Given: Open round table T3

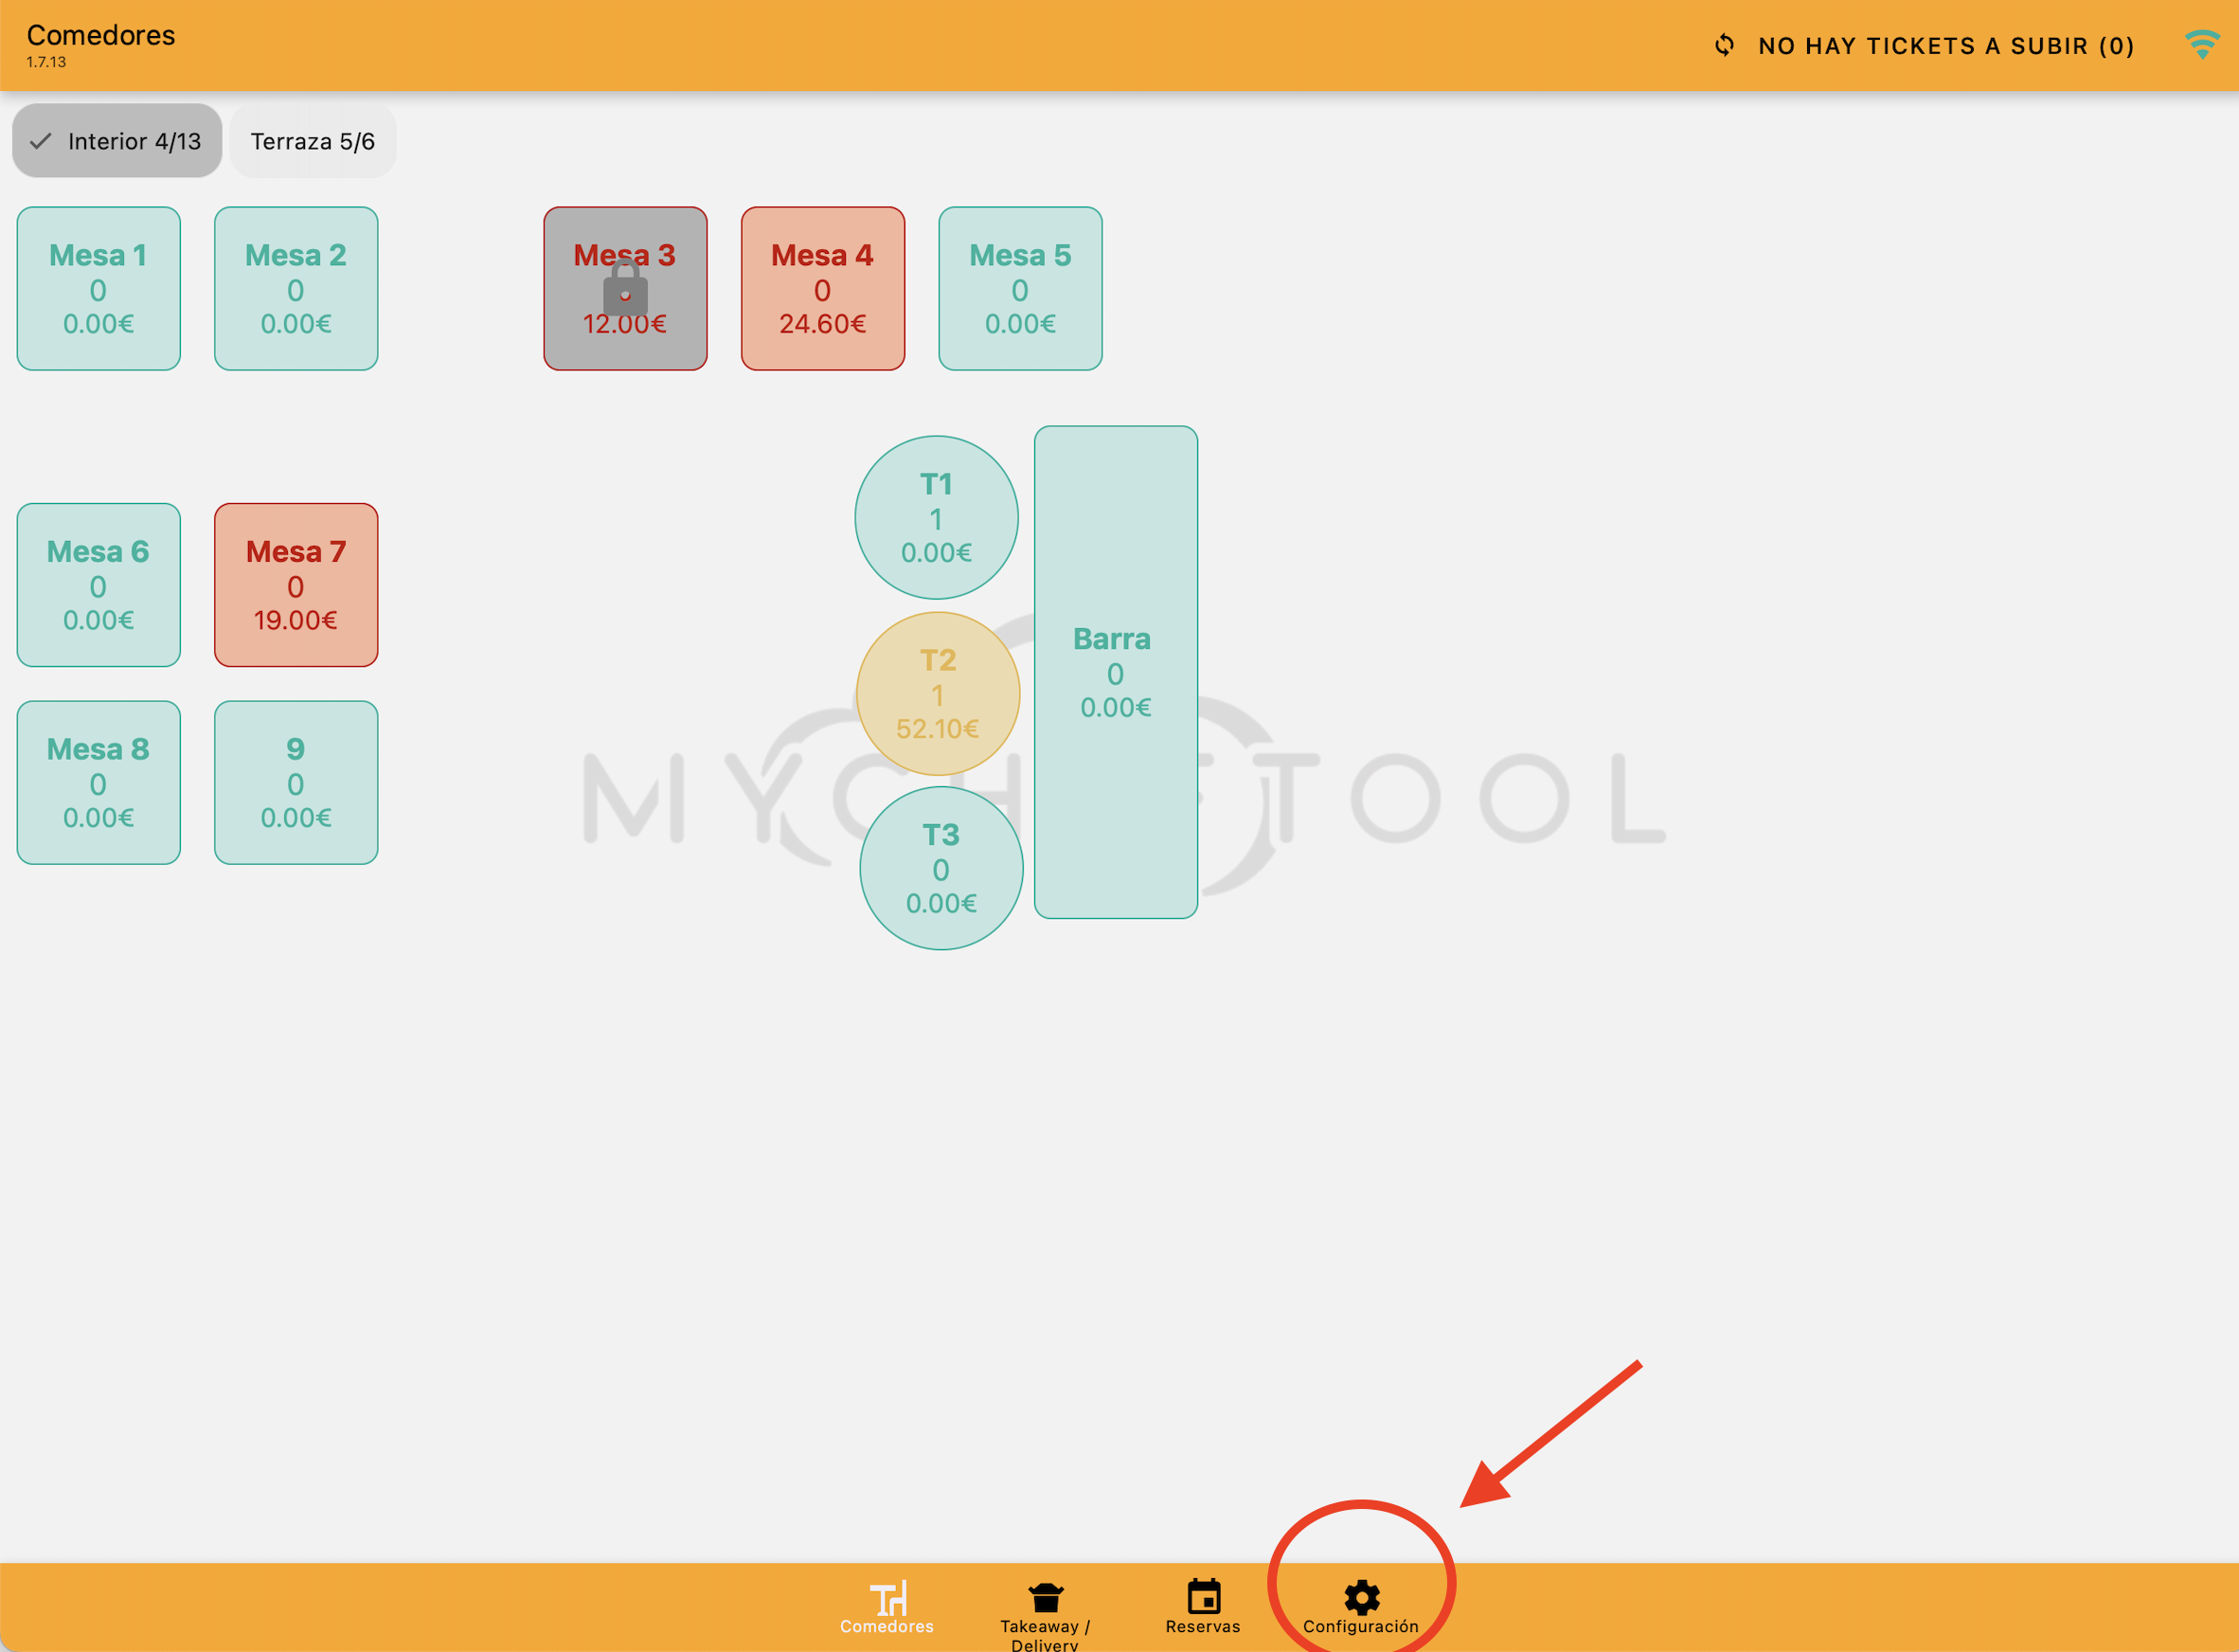Looking at the screenshot, I should coord(941,868).
